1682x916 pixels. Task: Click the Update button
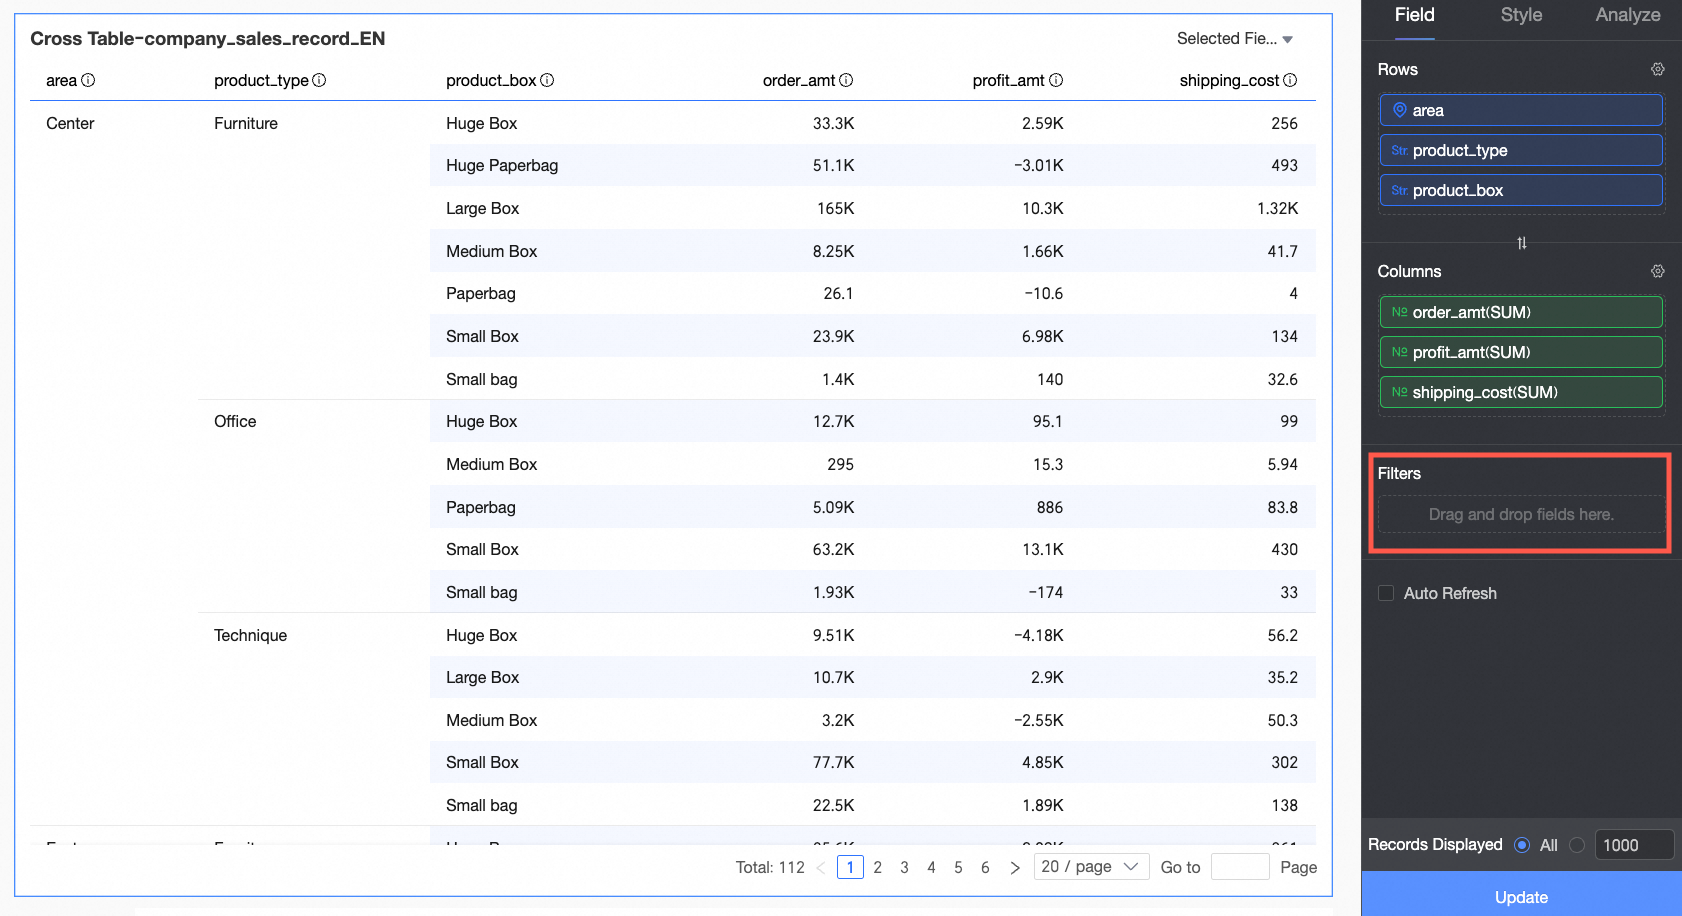coord(1521,897)
